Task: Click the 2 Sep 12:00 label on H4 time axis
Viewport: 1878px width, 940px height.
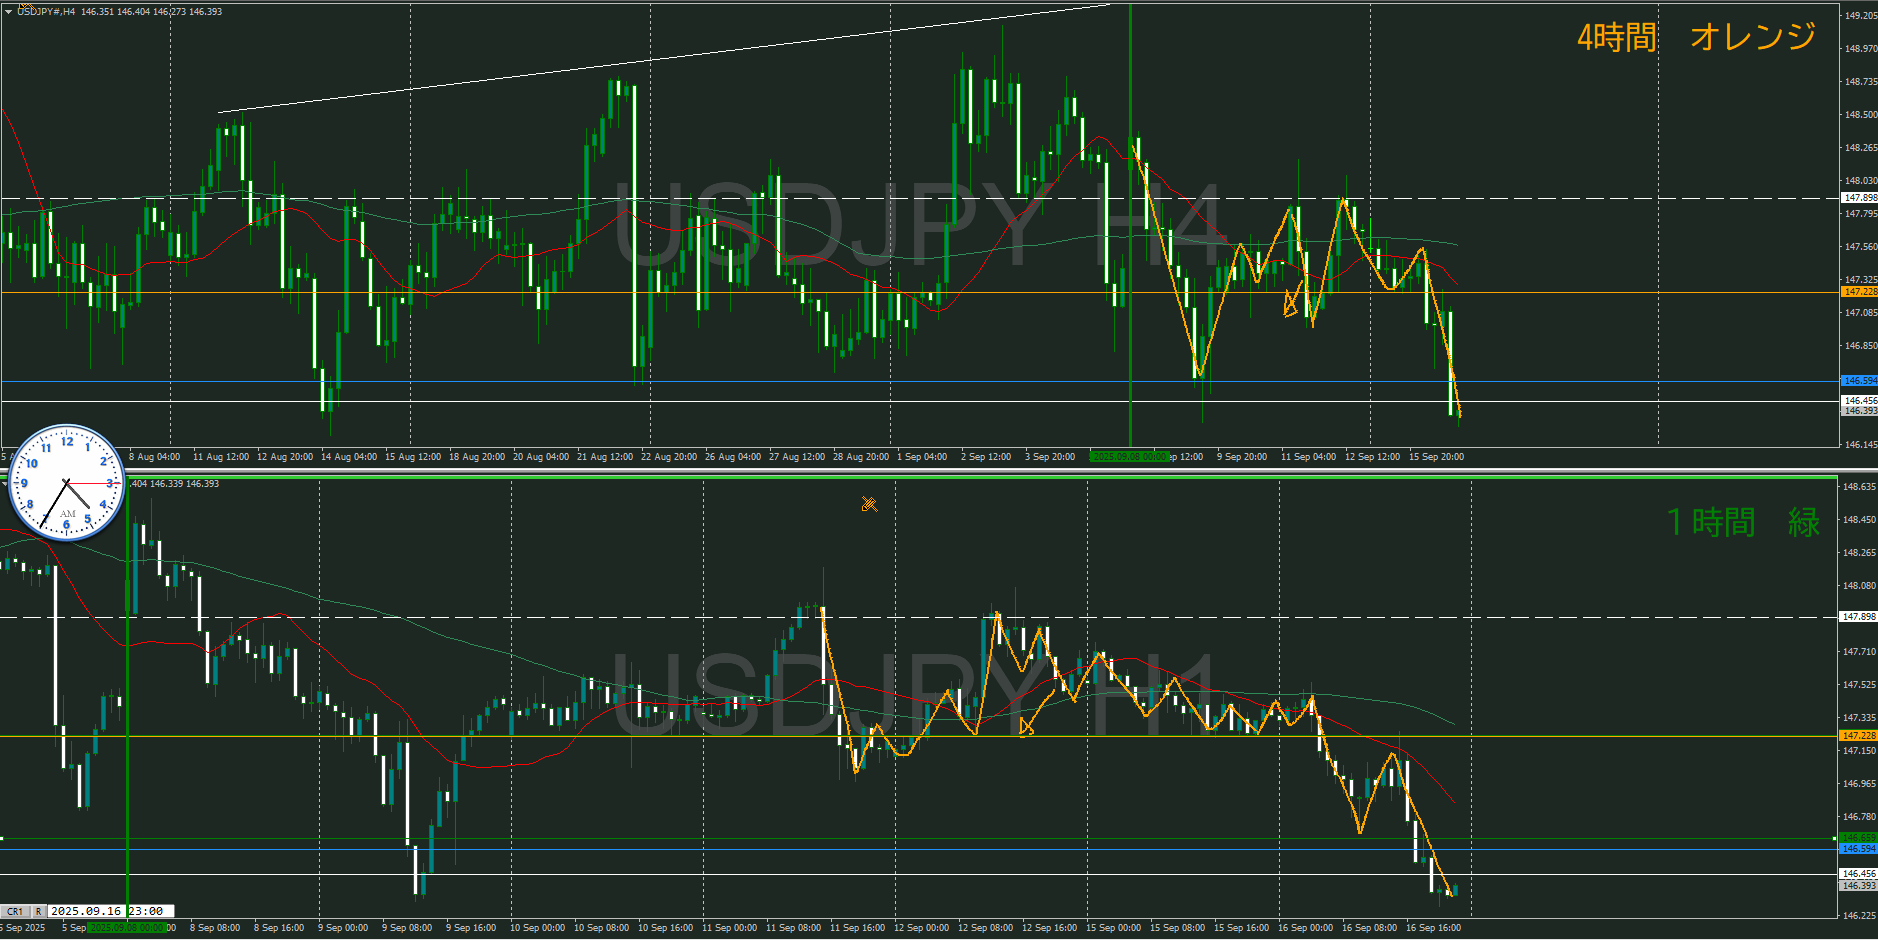Action: (x=986, y=457)
